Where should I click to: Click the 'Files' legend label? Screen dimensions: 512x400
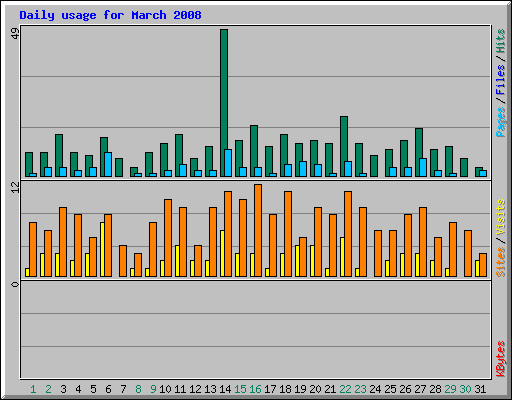click(x=500, y=80)
